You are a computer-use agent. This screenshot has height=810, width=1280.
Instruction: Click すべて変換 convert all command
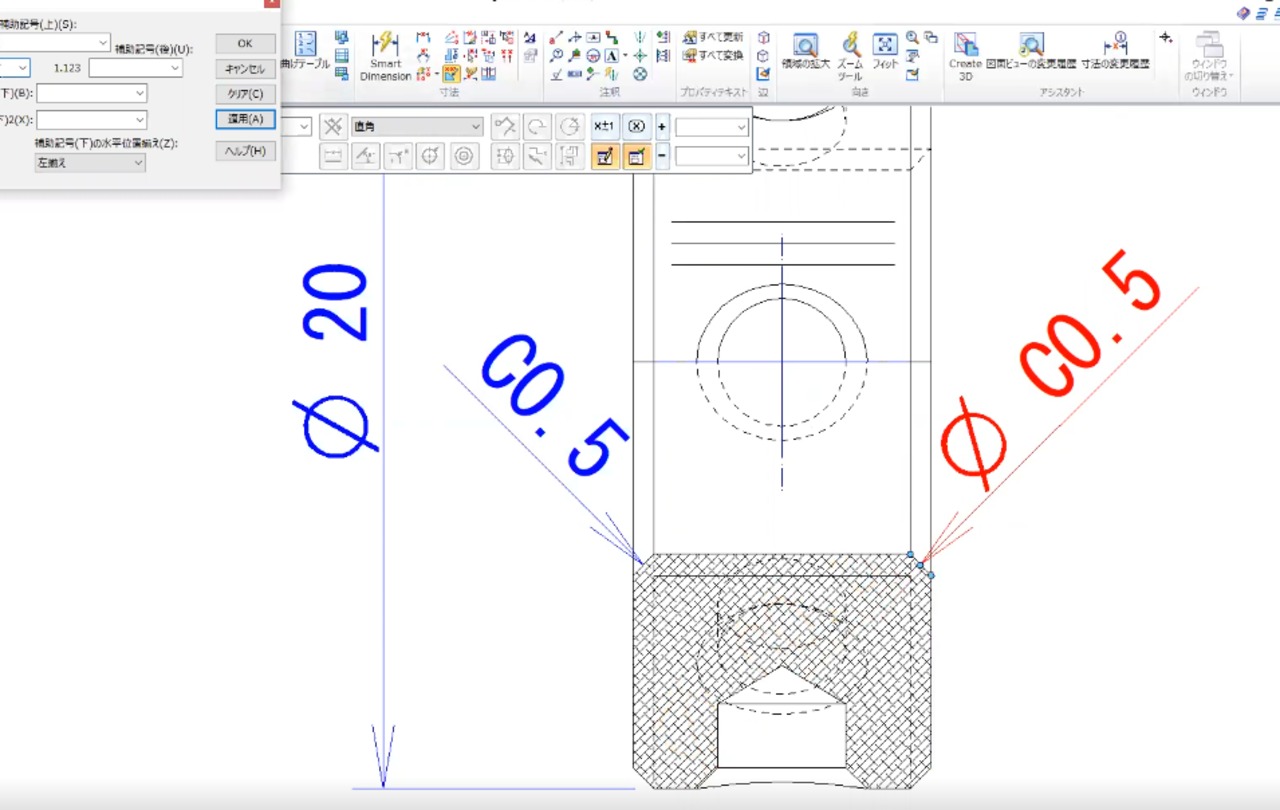[714, 55]
